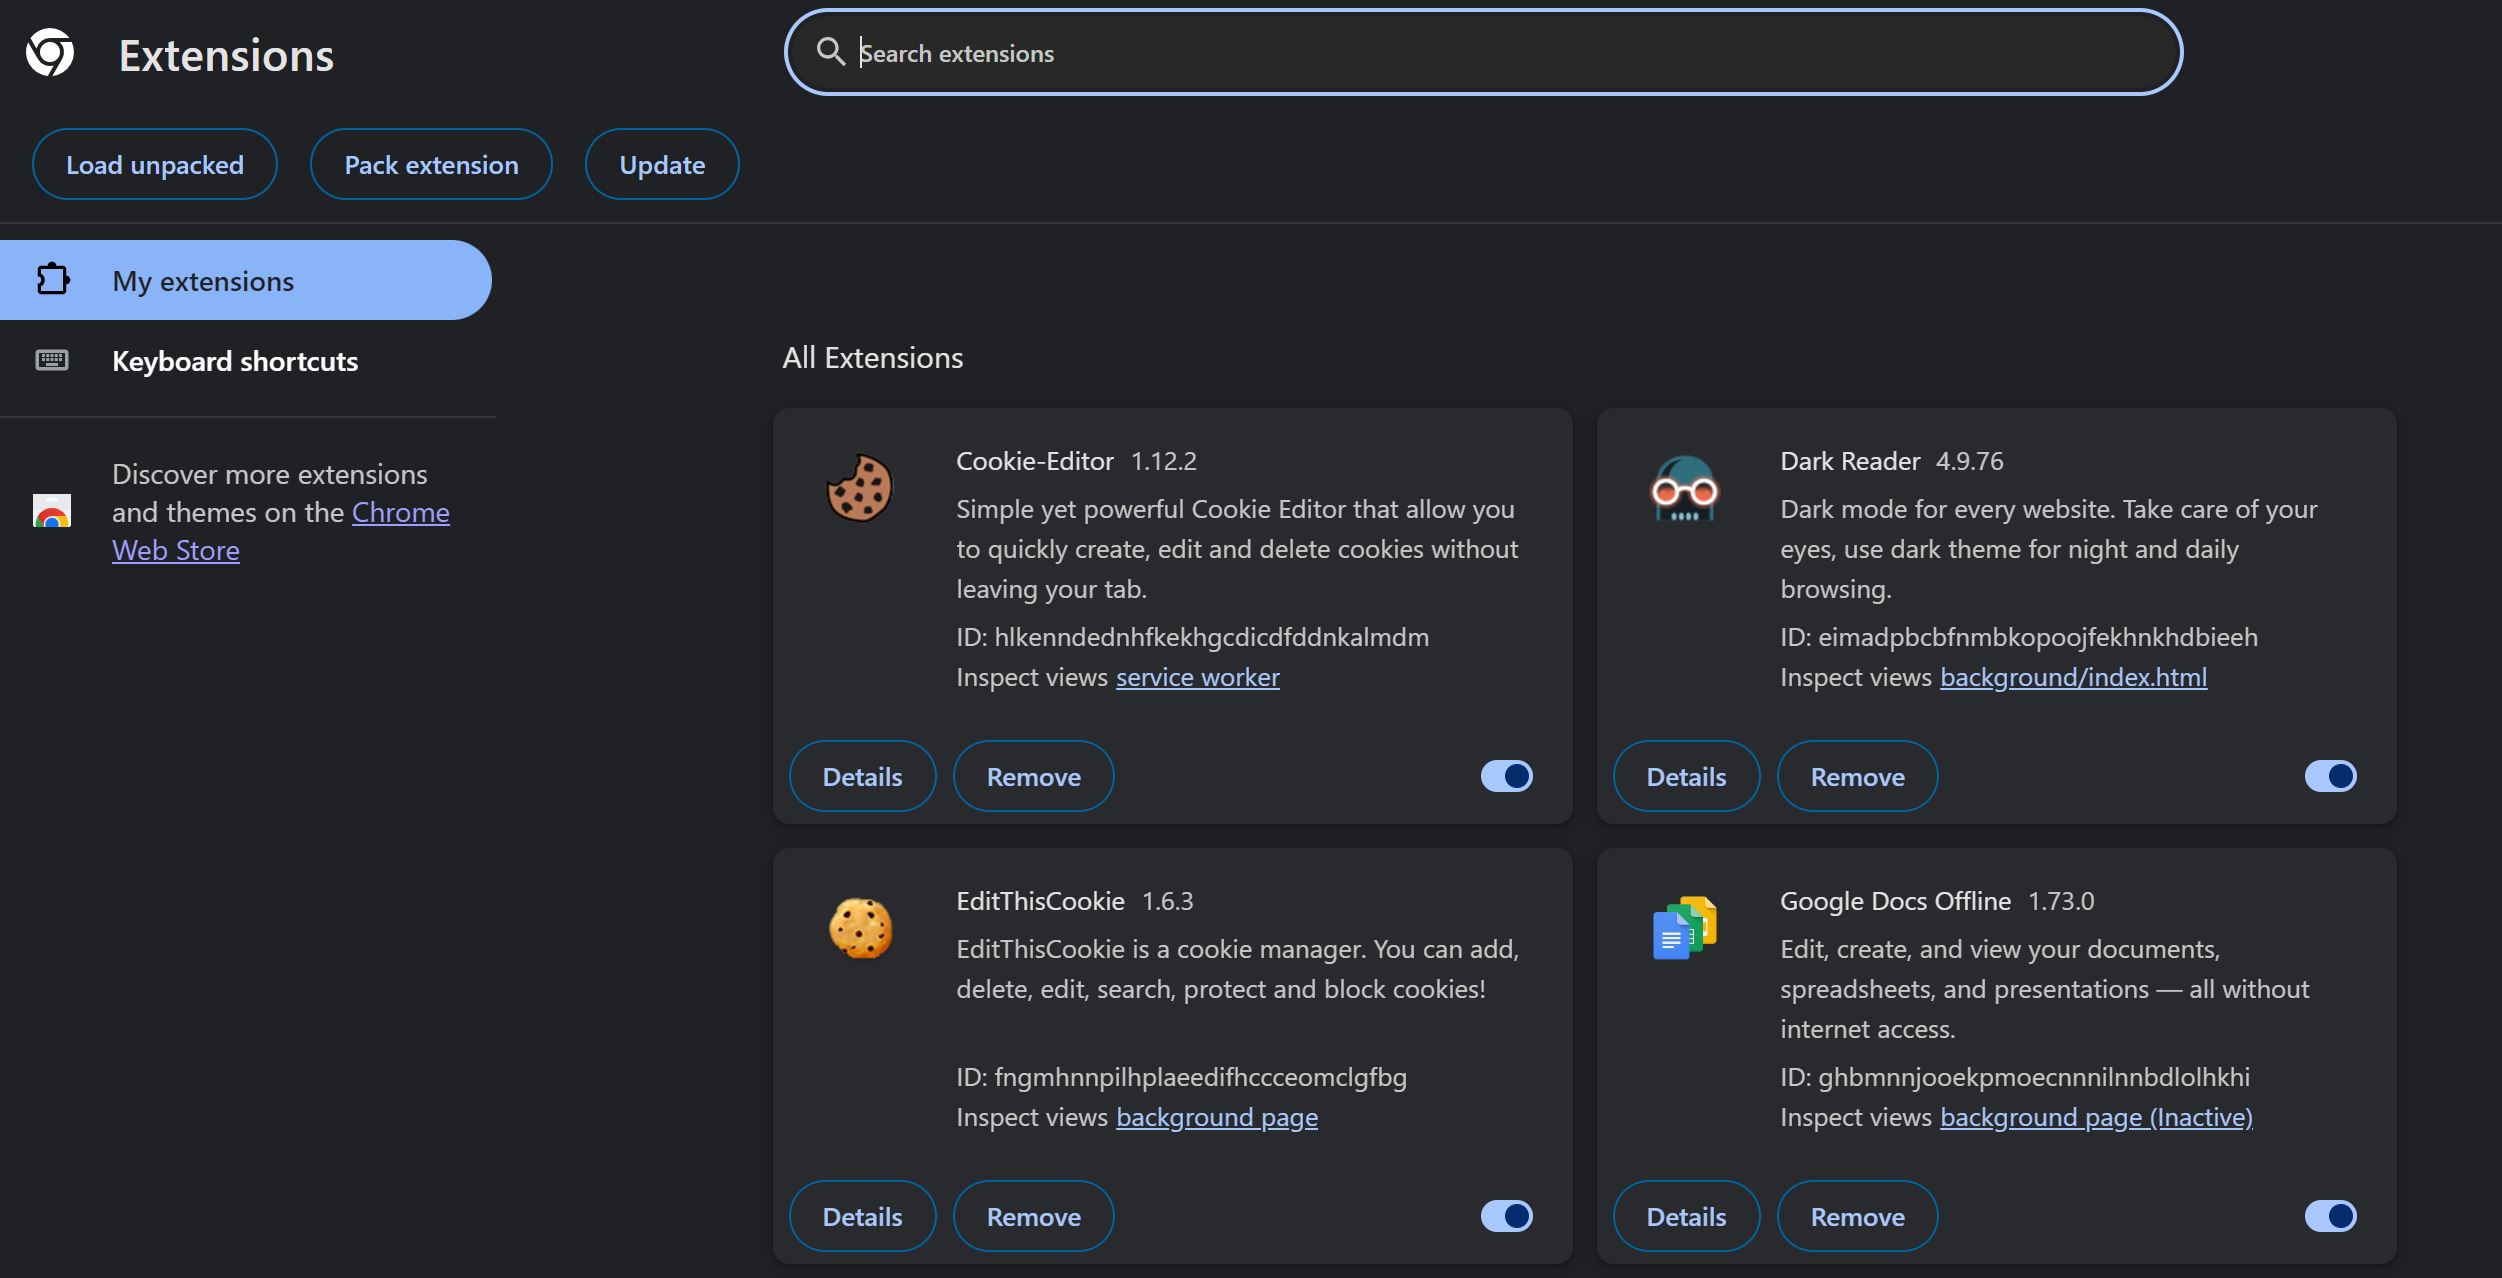The height and width of the screenshot is (1278, 2502).
Task: Turn off Google Docs Offline toggle
Action: point(2330,1216)
